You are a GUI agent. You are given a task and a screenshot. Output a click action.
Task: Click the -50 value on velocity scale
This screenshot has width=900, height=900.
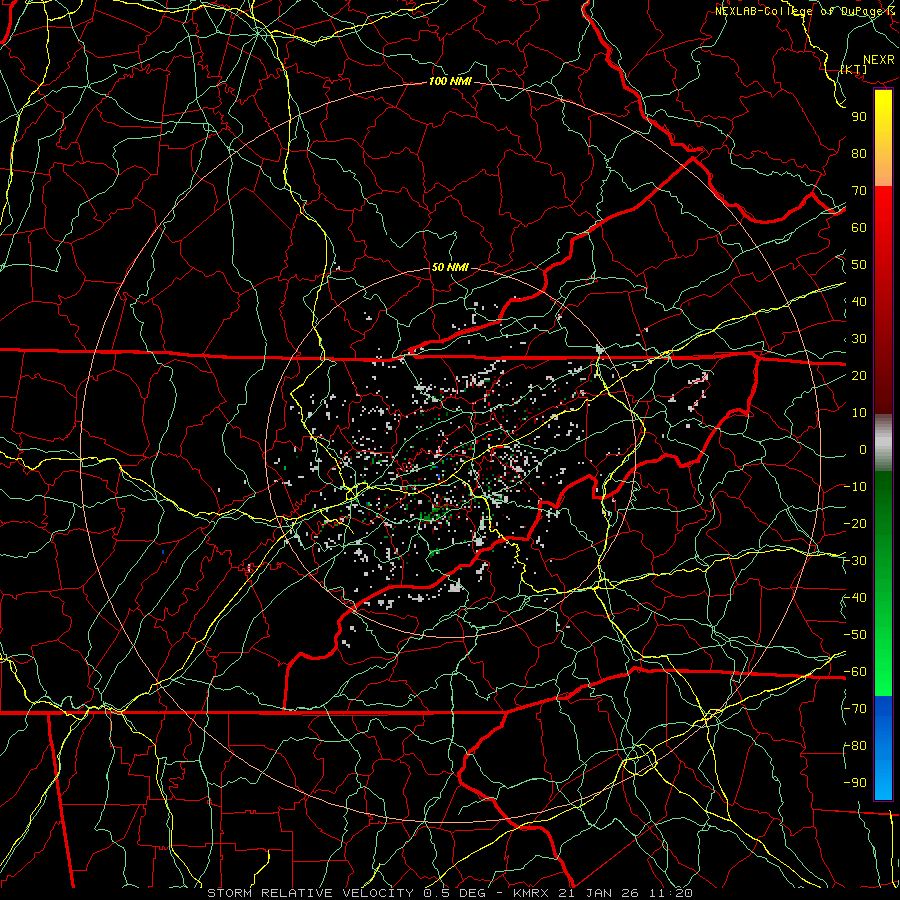click(x=855, y=635)
